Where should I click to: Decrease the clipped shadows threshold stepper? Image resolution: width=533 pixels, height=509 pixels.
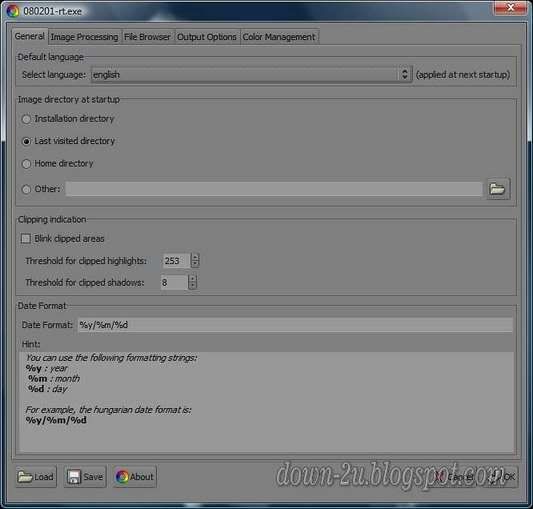tap(192, 286)
